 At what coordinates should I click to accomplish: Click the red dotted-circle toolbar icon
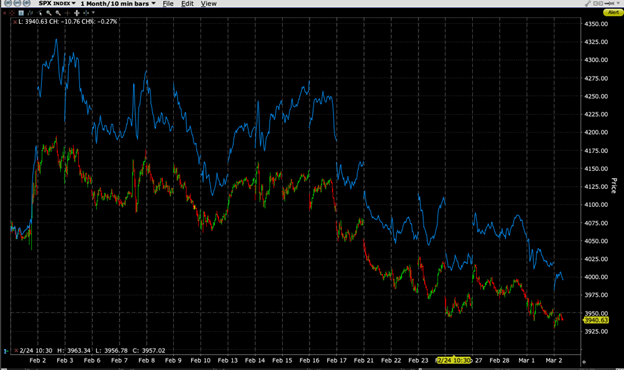(12, 13)
